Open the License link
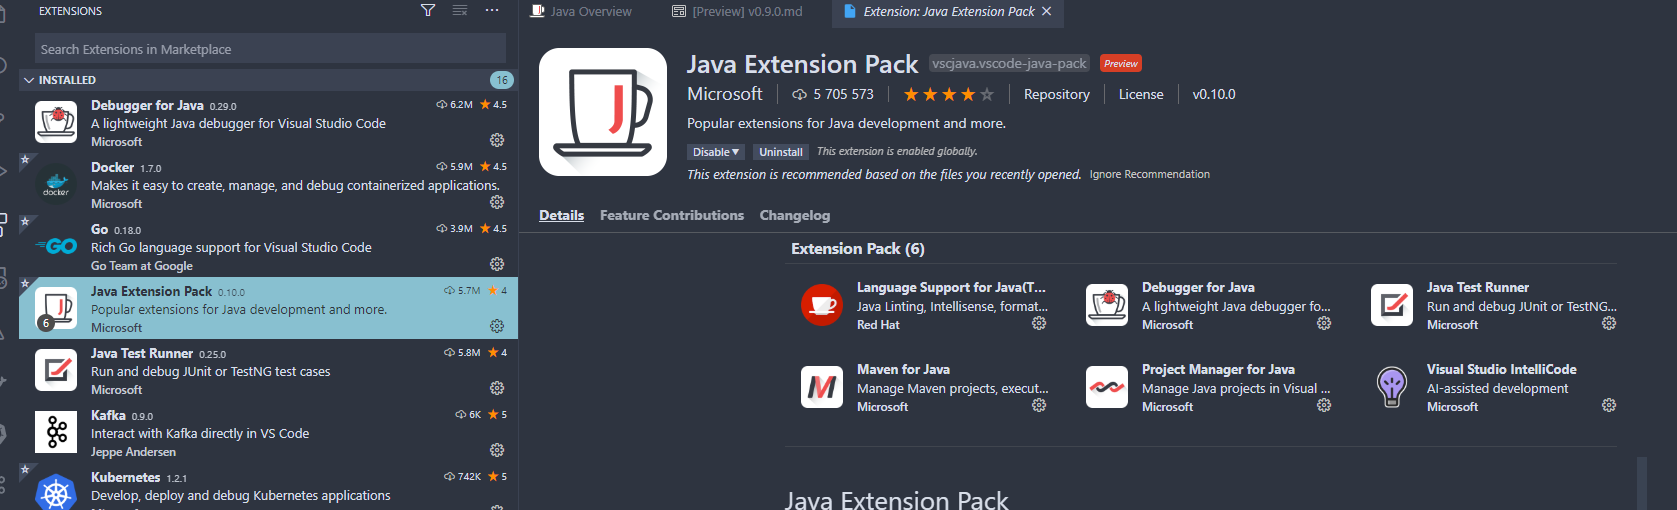The height and width of the screenshot is (510, 1677). (x=1141, y=94)
